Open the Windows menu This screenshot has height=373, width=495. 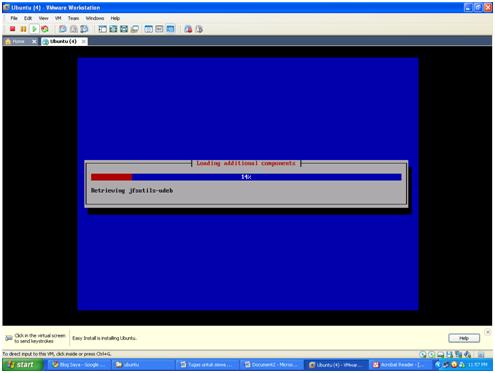95,18
